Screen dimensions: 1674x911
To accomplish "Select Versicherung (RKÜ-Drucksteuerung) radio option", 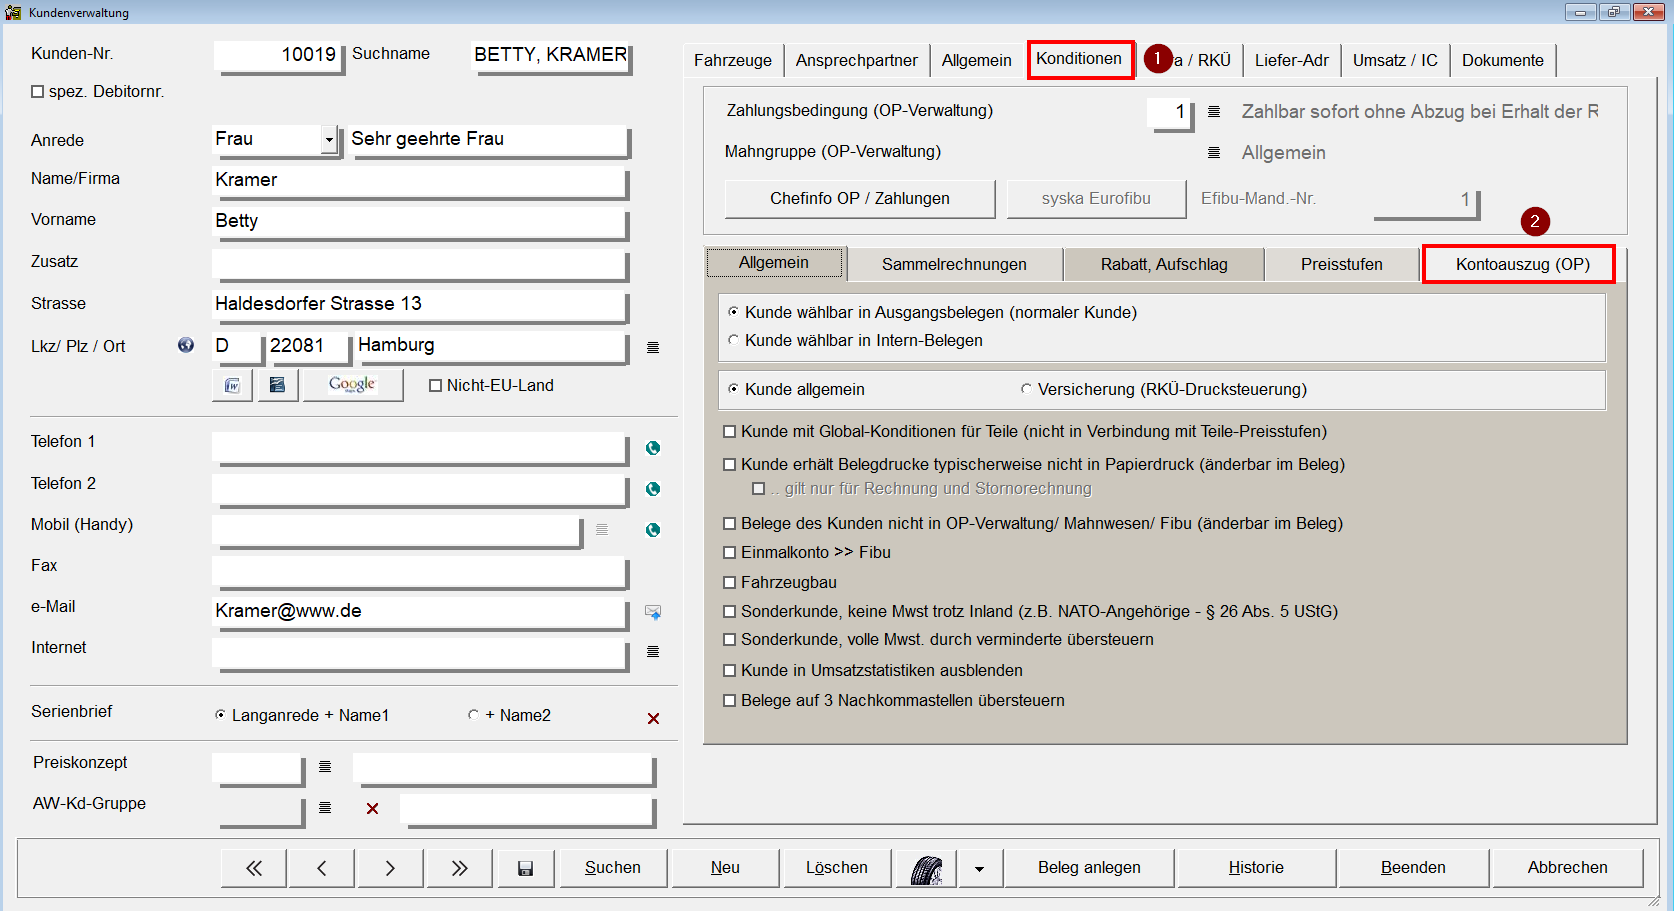I will pos(1026,389).
